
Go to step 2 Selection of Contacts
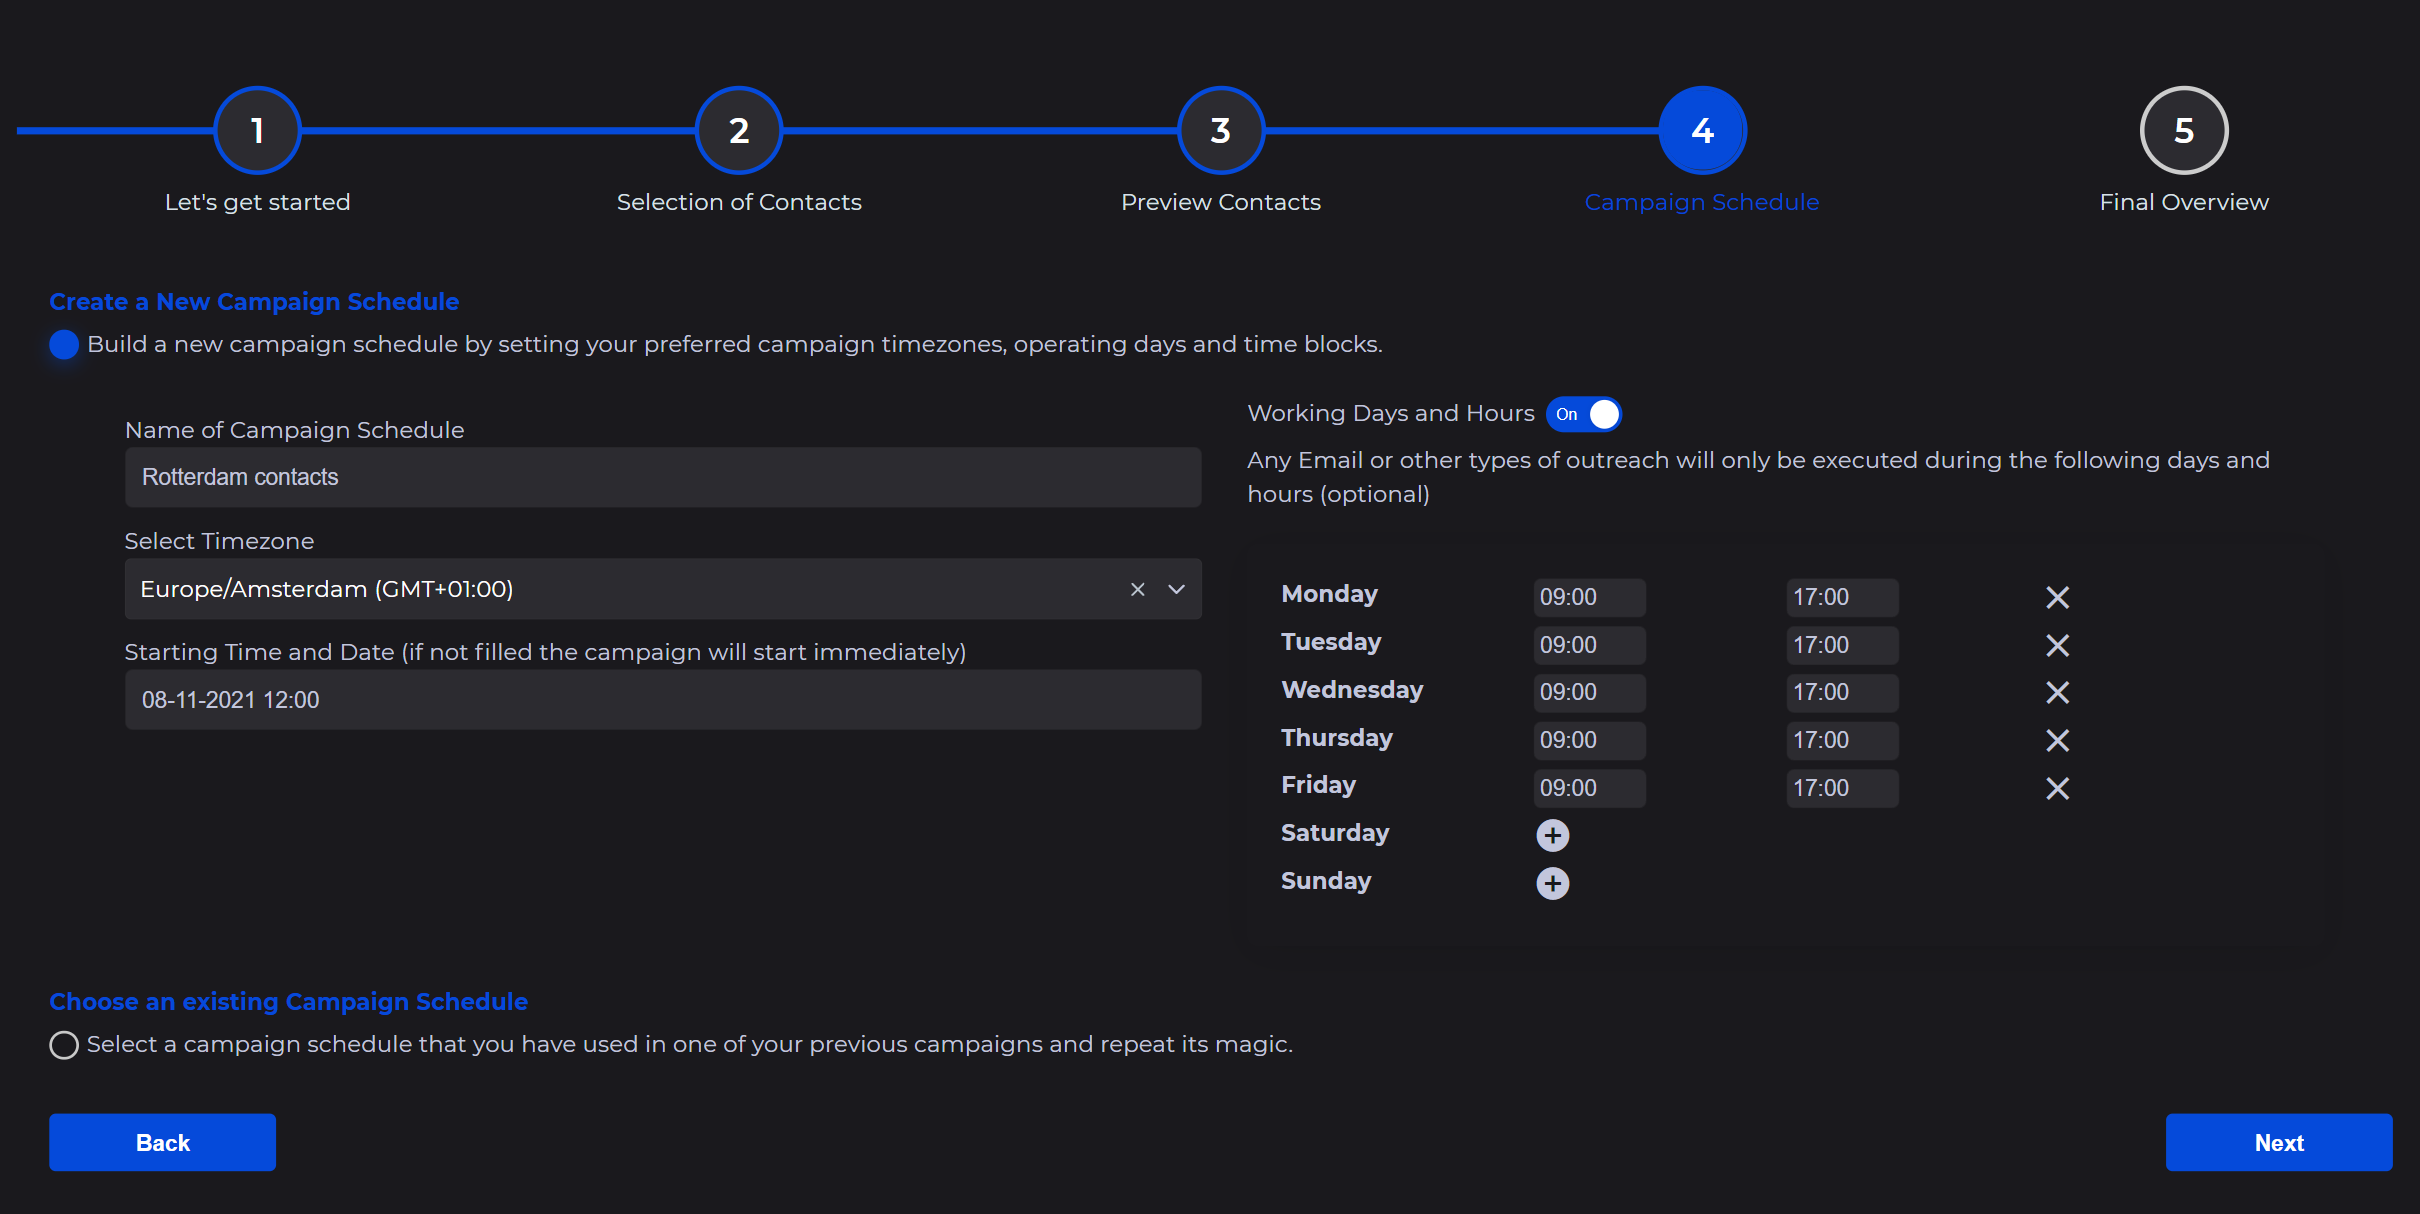point(738,131)
